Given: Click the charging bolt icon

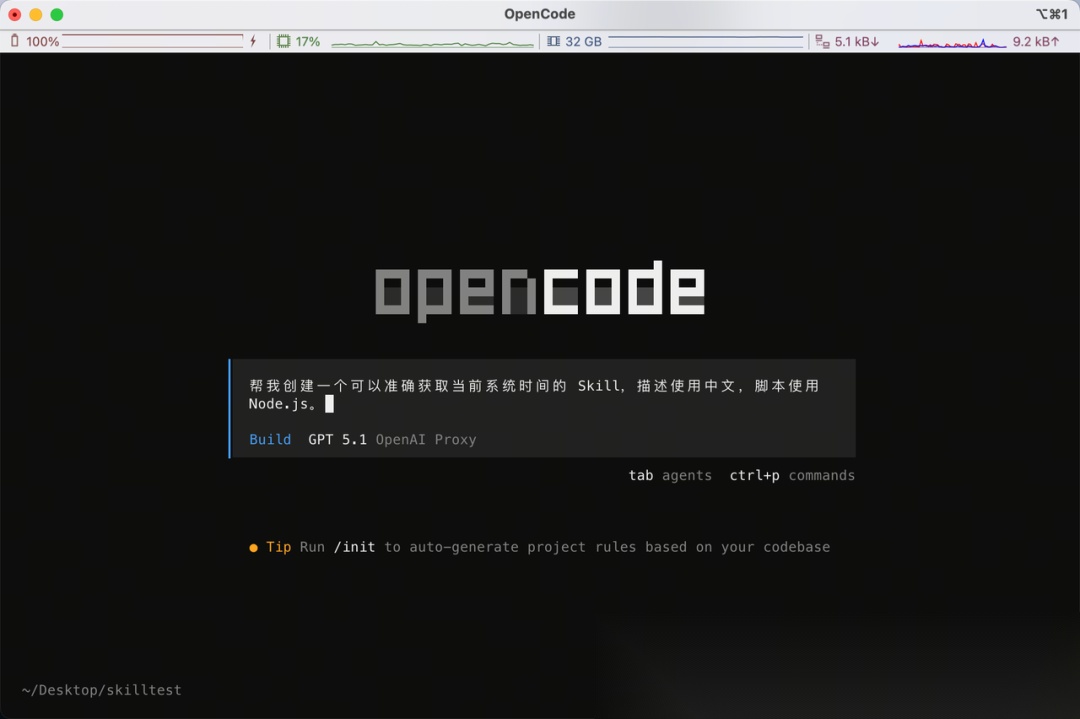Looking at the screenshot, I should (253, 41).
